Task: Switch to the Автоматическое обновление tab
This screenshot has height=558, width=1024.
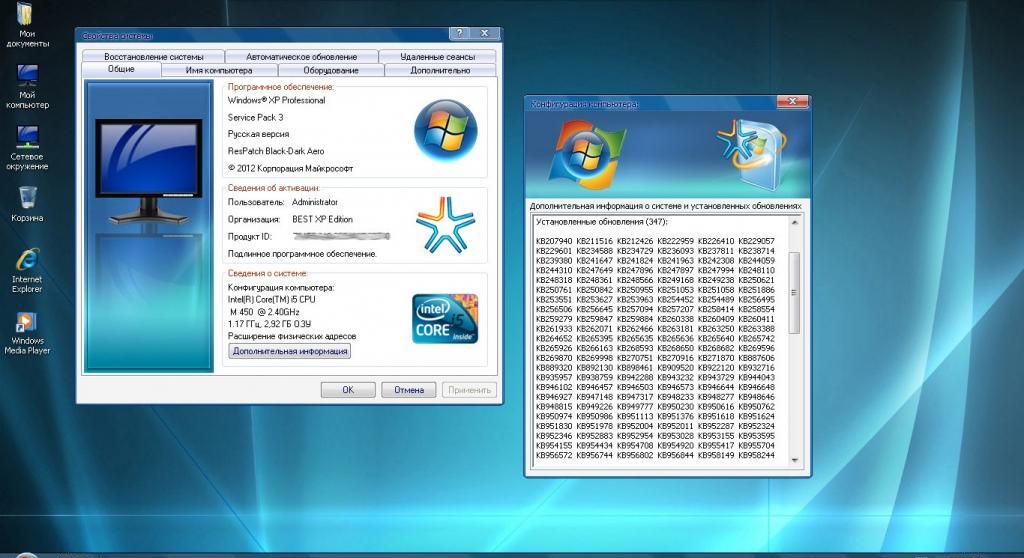Action: pyautogui.click(x=301, y=57)
